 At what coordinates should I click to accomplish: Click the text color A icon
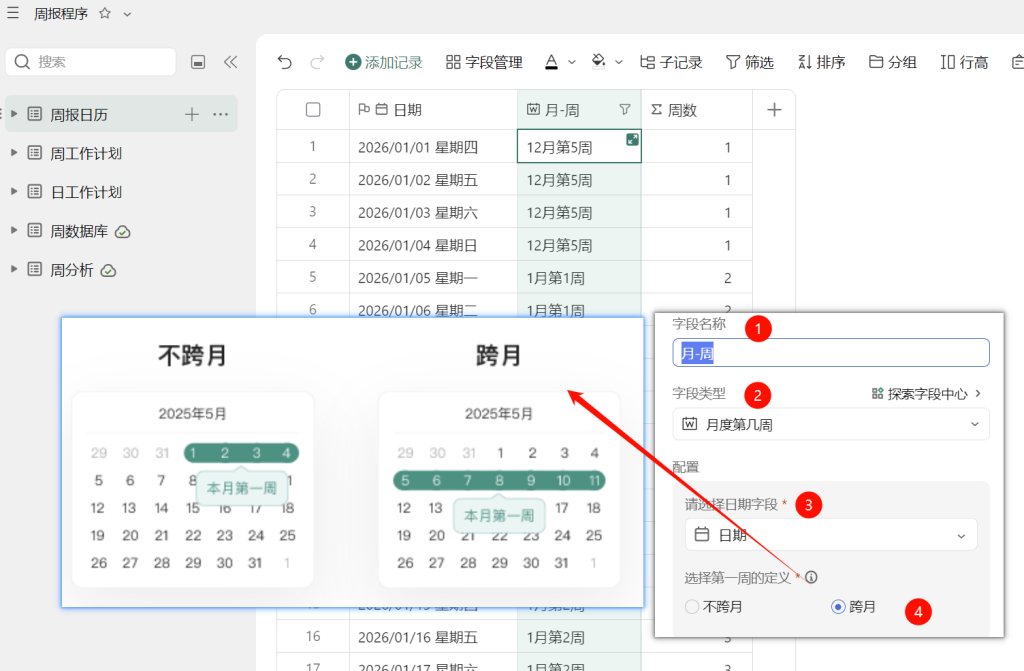tap(552, 62)
